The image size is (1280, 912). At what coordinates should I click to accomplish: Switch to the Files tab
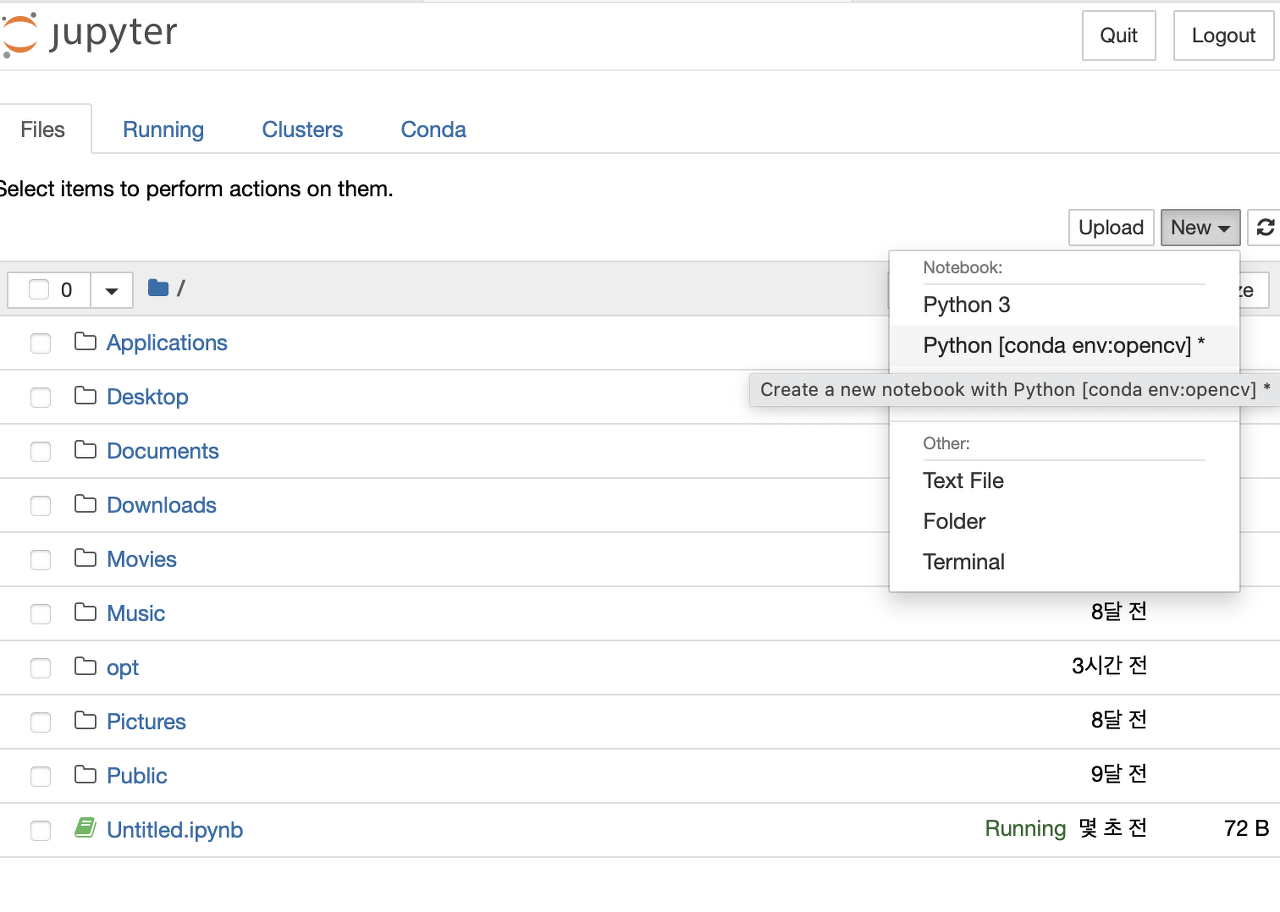(x=43, y=129)
